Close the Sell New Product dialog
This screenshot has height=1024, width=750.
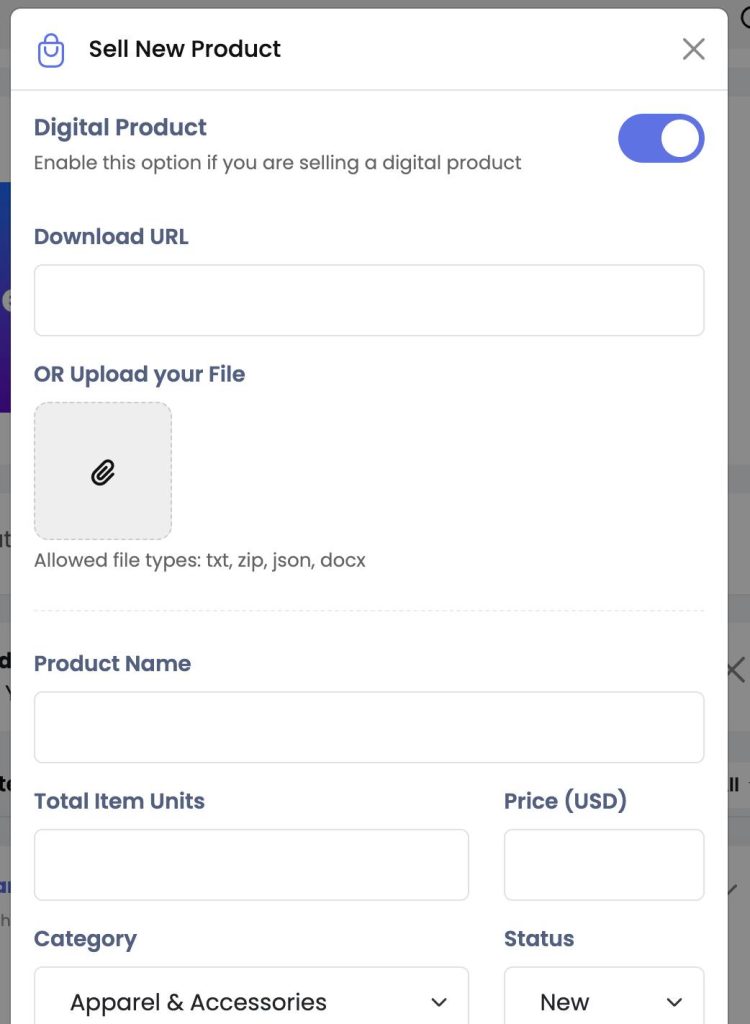(693, 49)
